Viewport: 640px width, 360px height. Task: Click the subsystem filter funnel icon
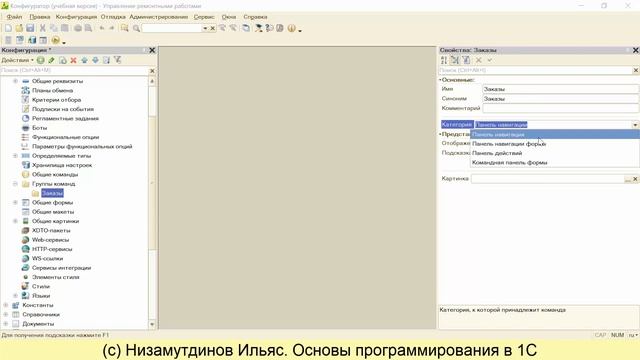[x=118, y=60]
